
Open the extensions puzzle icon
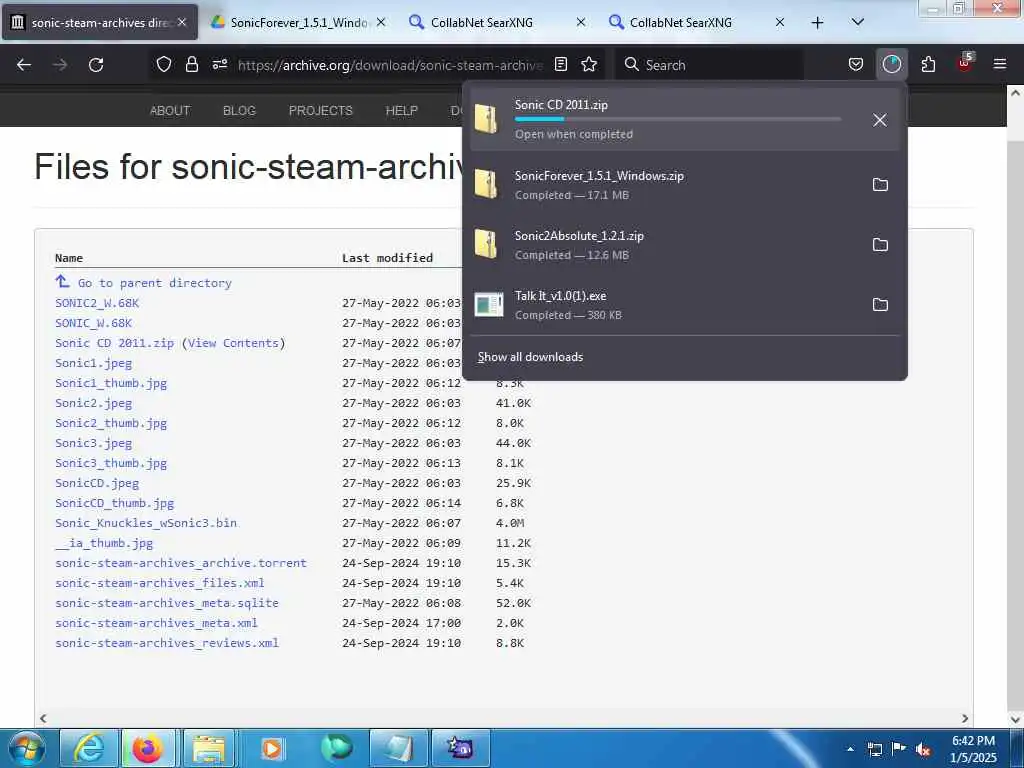coord(928,64)
